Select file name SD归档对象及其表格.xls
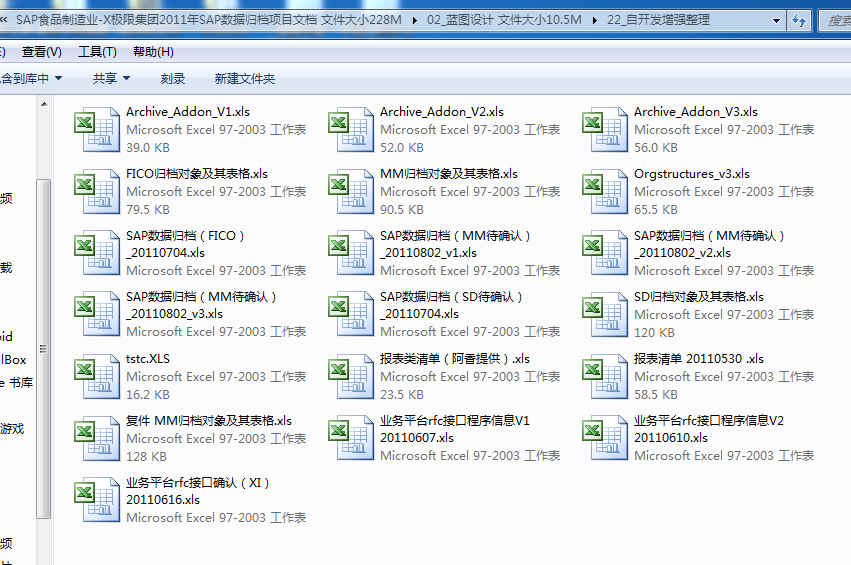 pos(699,297)
